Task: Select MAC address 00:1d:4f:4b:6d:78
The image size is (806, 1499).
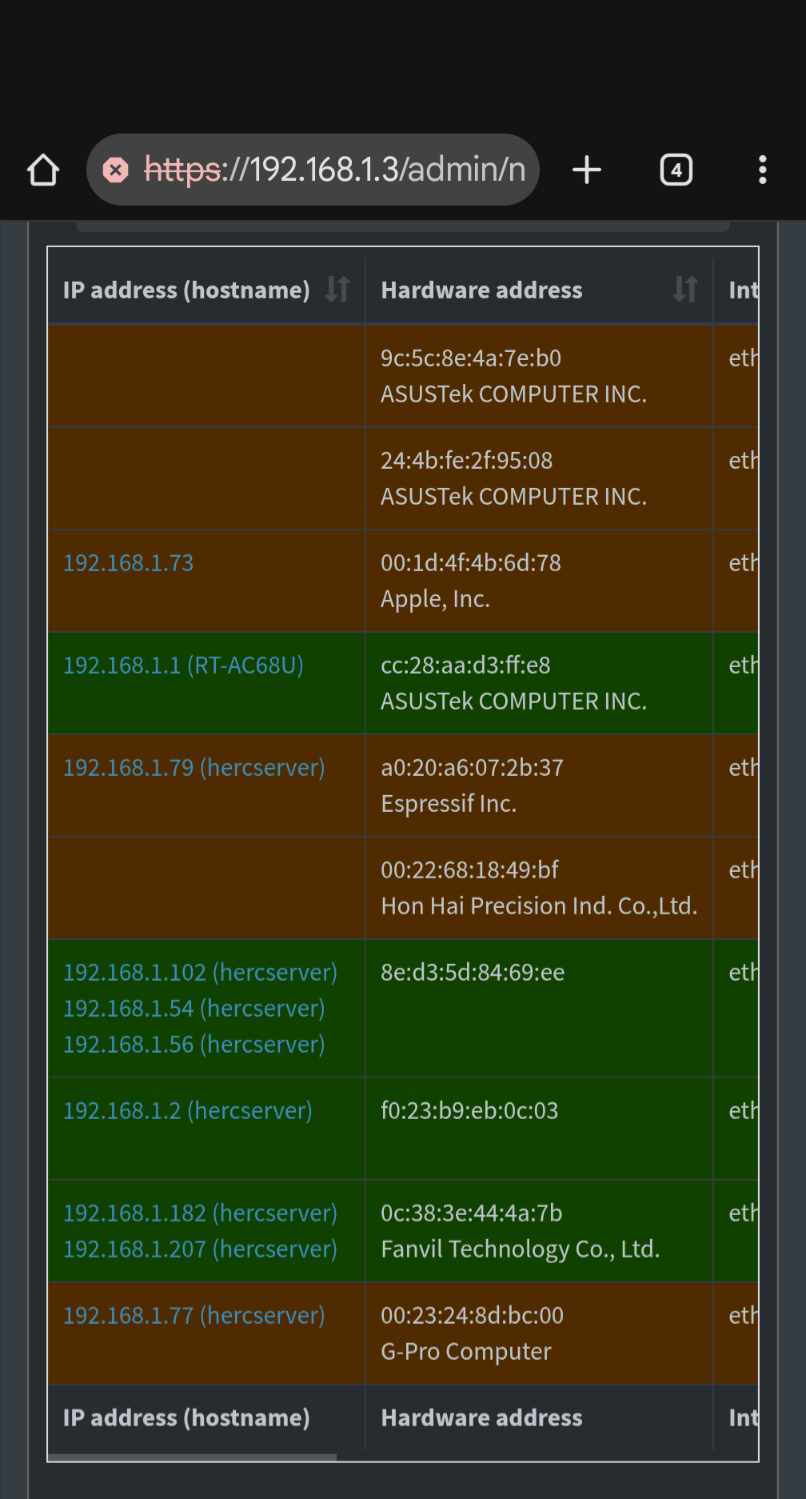Action: 471,563
